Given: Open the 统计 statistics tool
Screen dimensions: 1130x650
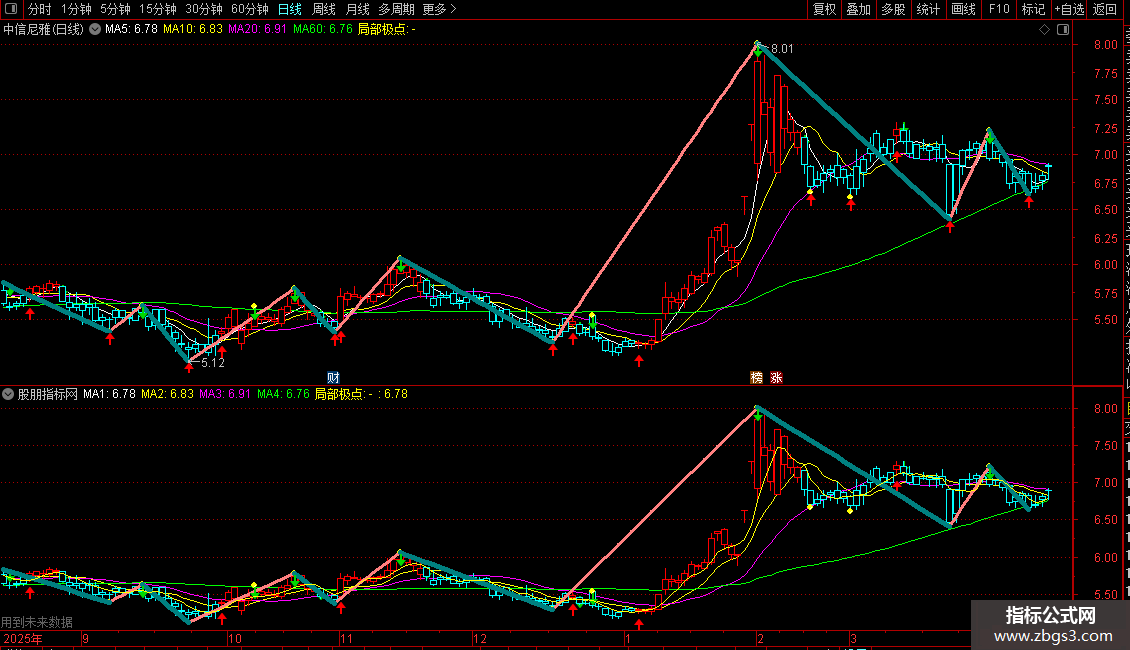Looking at the screenshot, I should tap(927, 9).
